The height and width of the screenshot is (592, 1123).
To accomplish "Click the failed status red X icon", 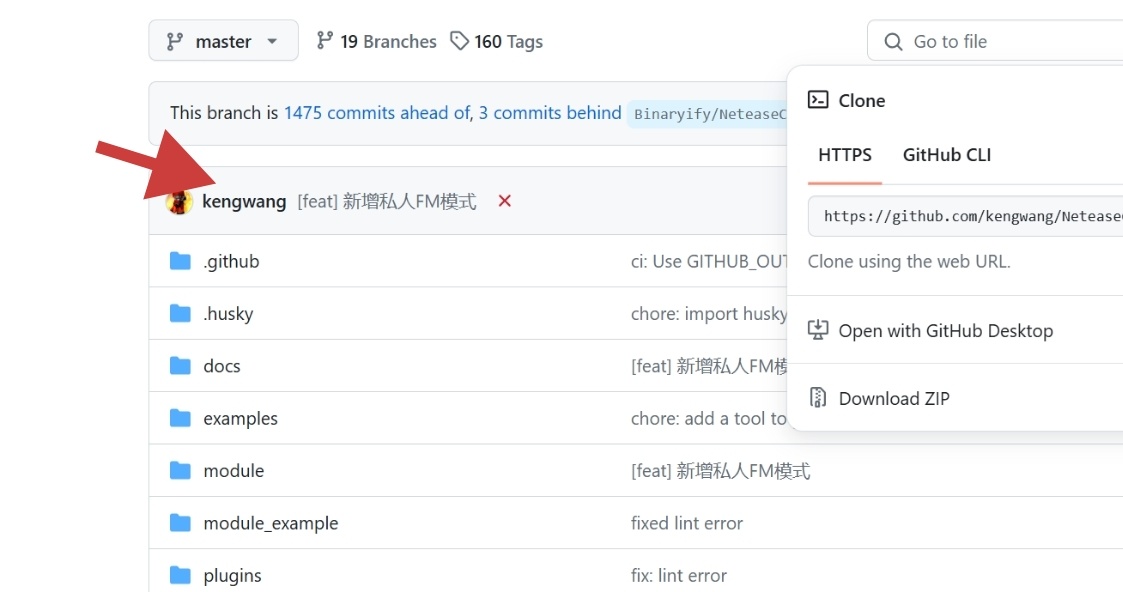I will (505, 202).
